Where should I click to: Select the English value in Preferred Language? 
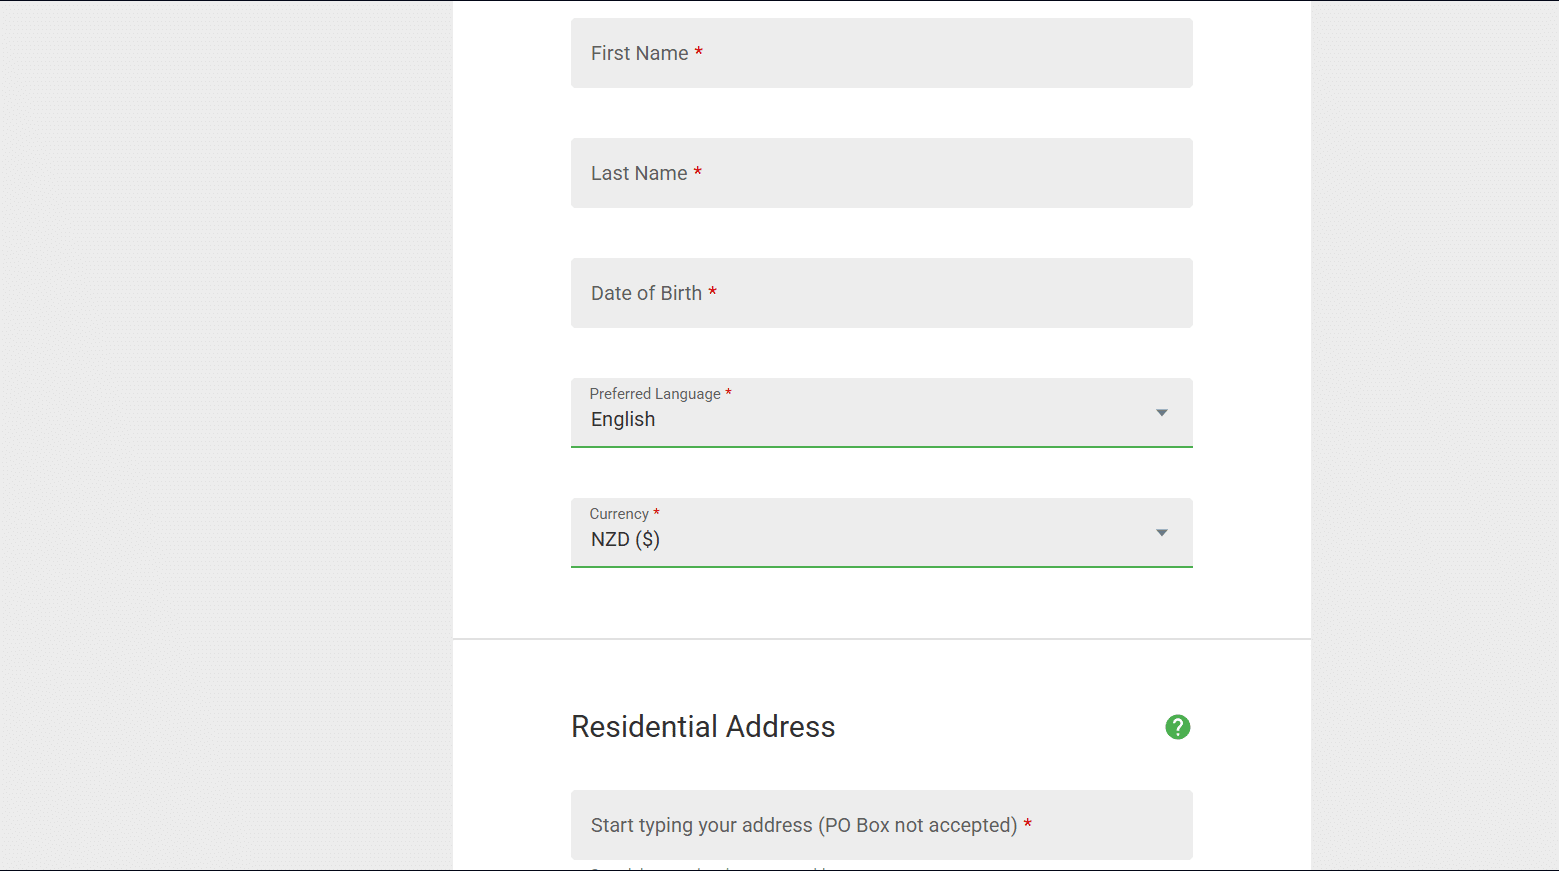(x=623, y=420)
